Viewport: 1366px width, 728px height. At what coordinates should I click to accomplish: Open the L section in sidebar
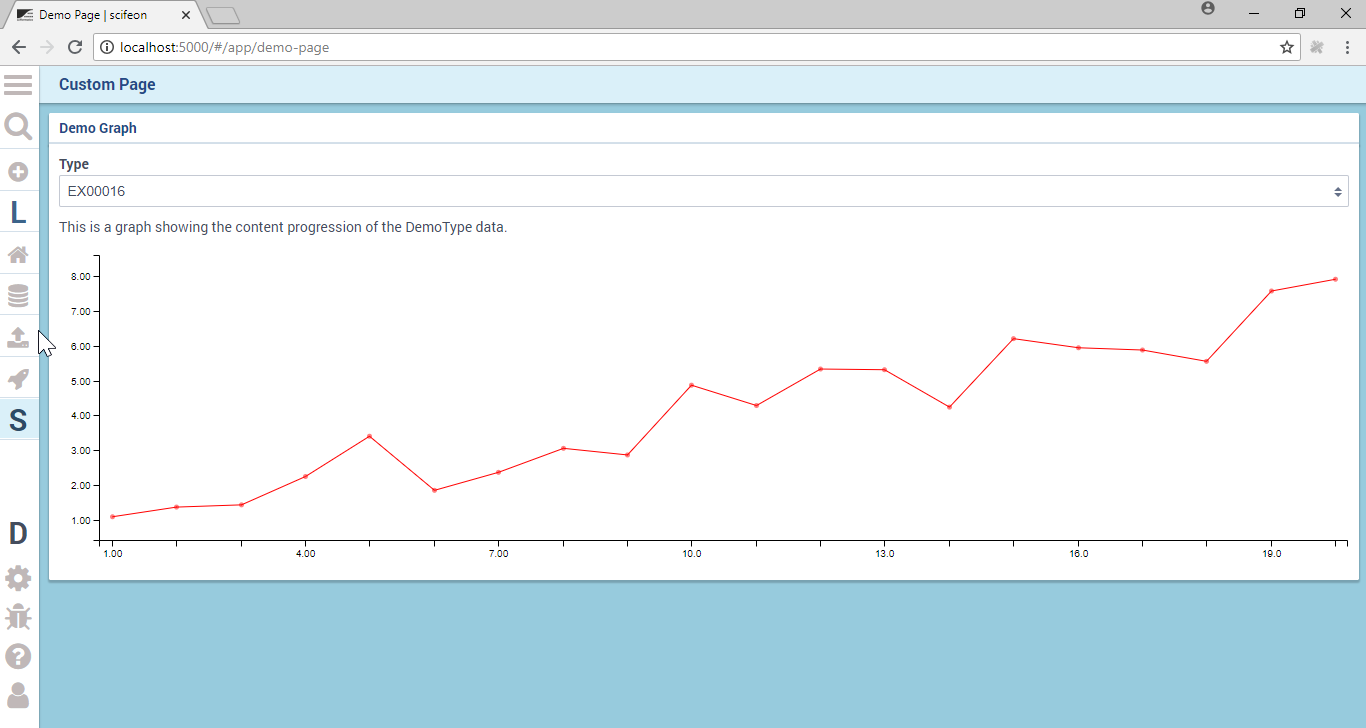point(18,213)
